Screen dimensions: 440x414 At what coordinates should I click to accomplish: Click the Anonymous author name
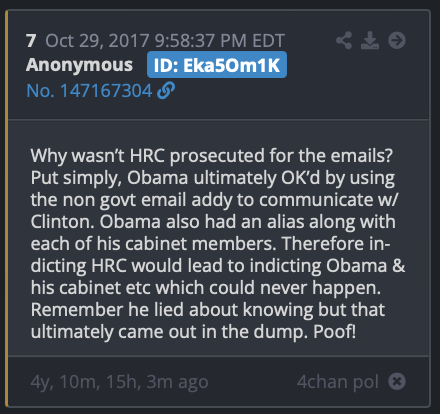79,65
